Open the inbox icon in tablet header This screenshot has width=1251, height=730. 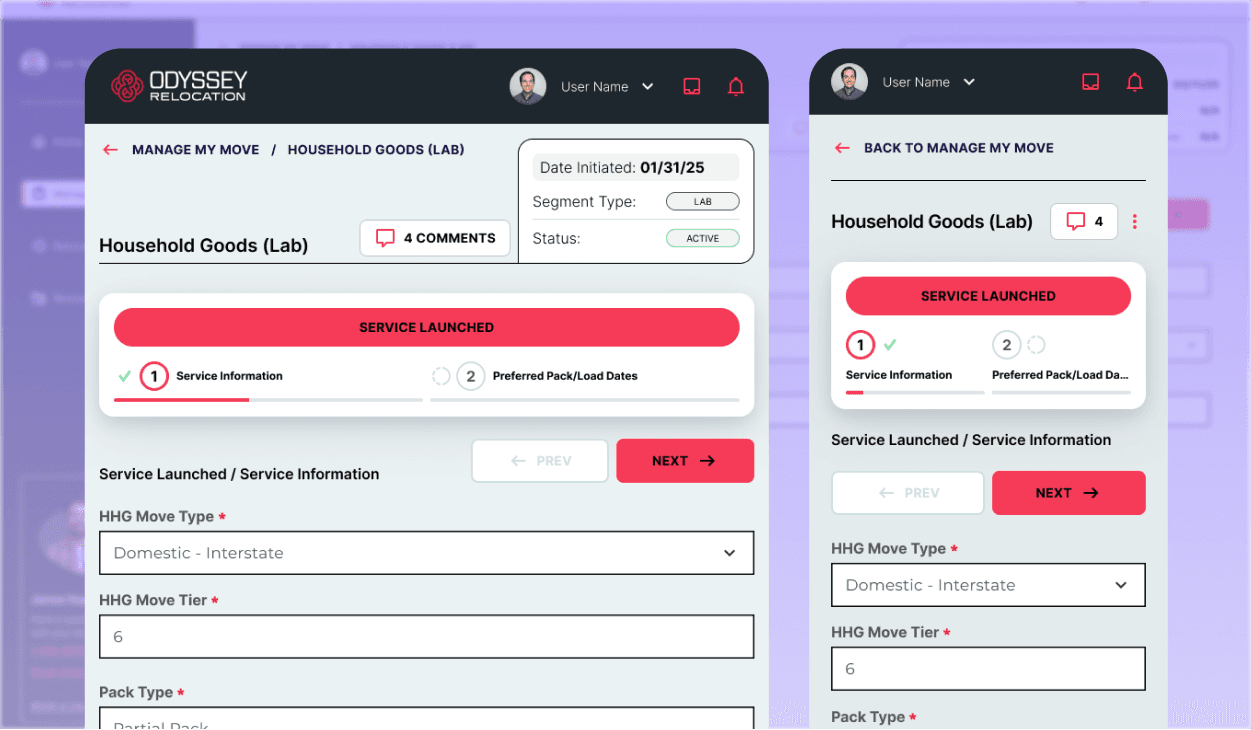[692, 87]
